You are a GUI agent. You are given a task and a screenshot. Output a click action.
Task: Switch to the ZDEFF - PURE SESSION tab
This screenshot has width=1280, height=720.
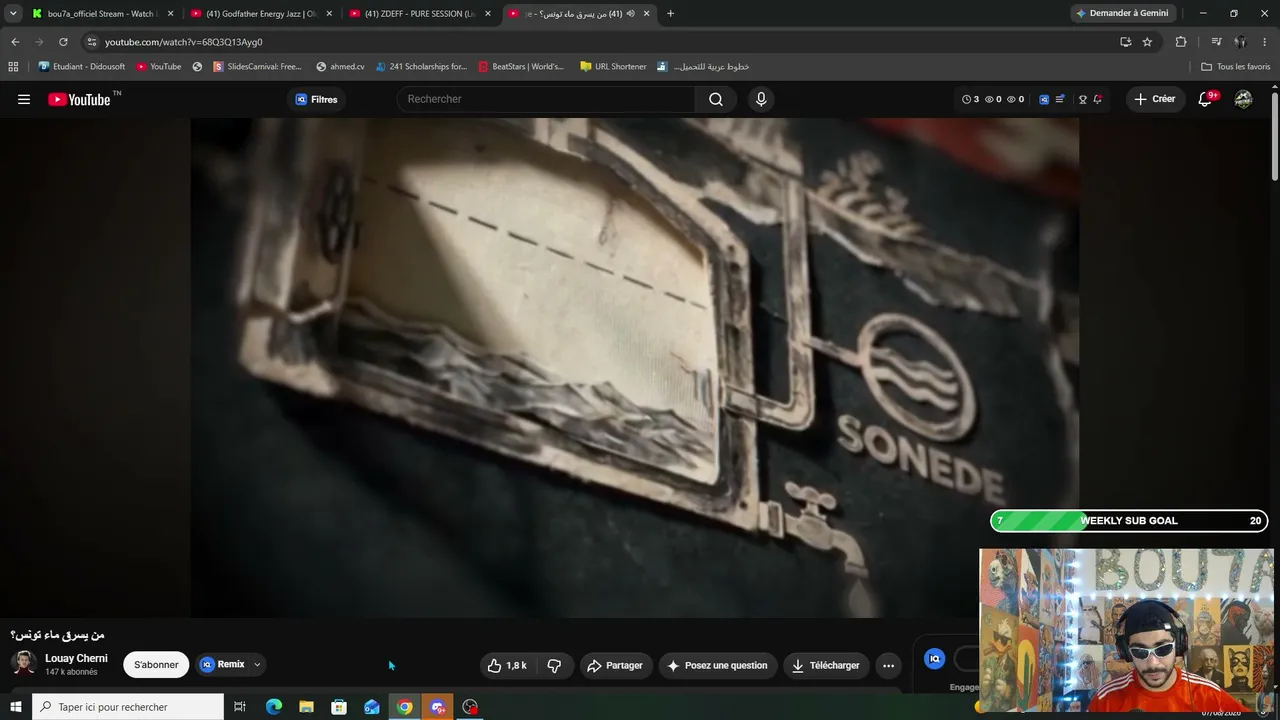click(420, 14)
